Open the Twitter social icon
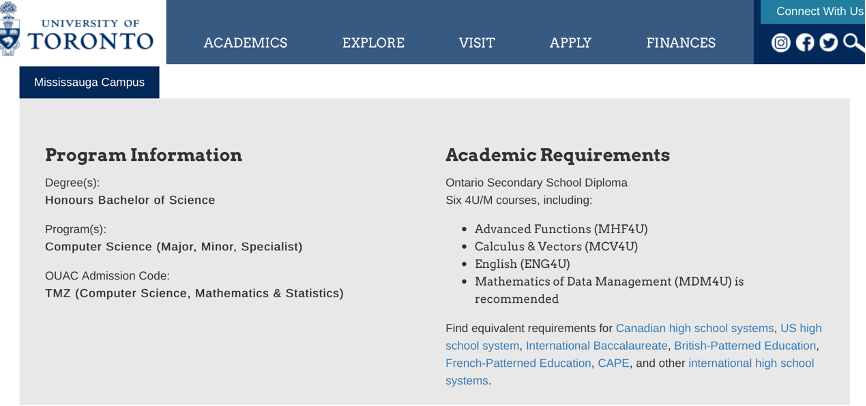Image resolution: width=866 pixels, height=406 pixels. coord(828,43)
